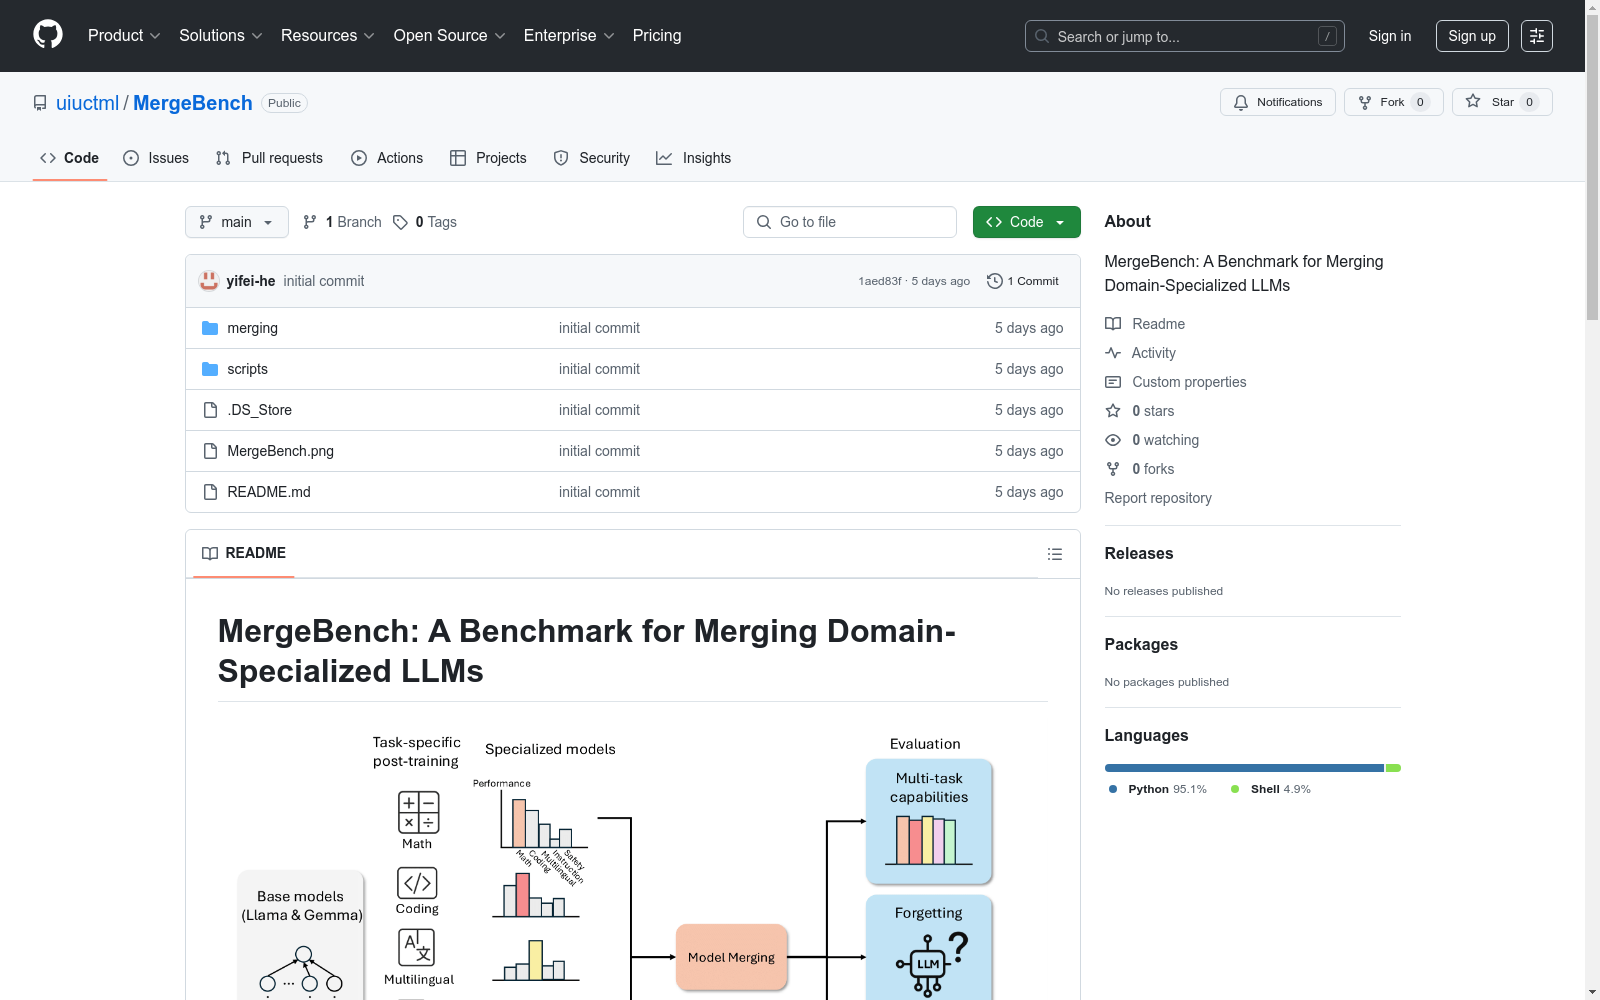Open the Releases heading link

[x=1139, y=553]
